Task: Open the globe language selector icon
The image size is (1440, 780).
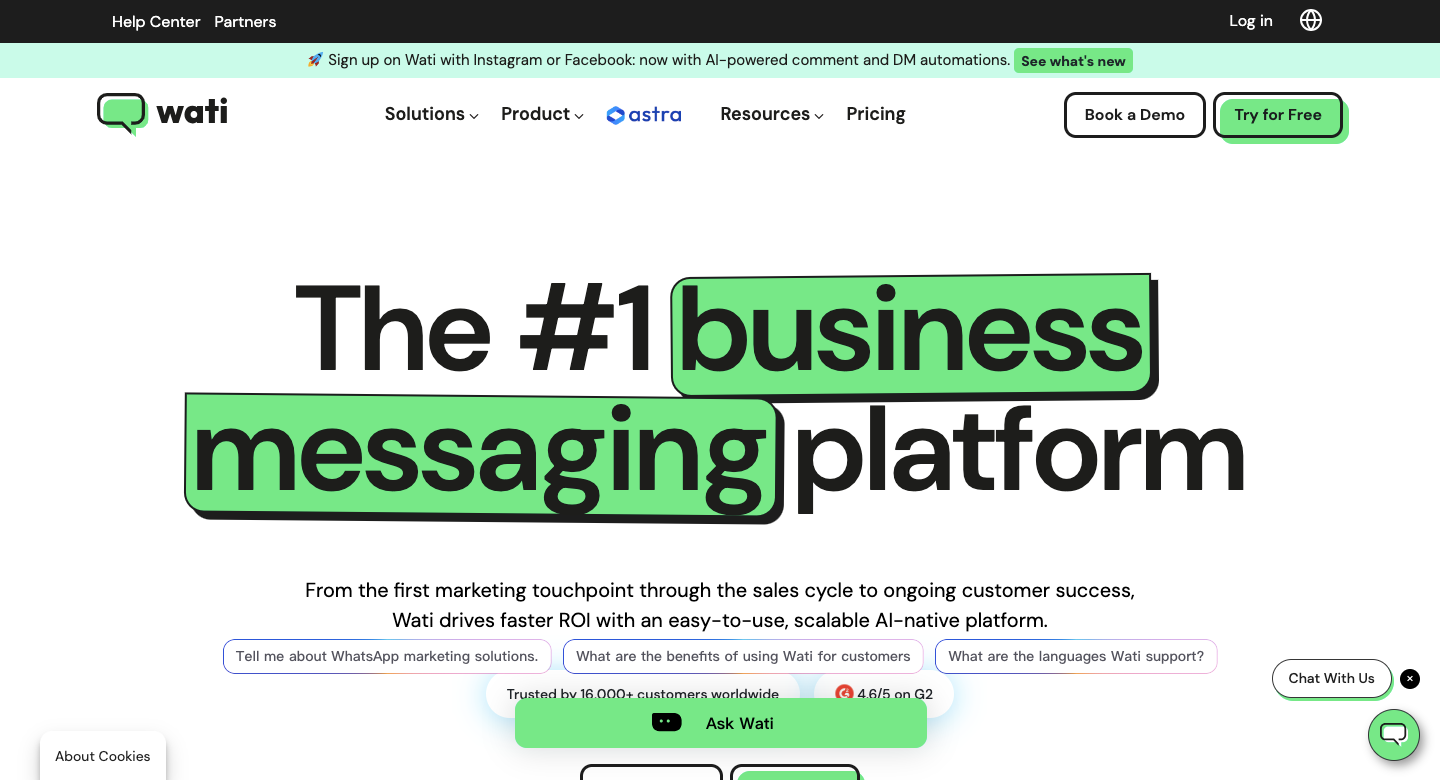Action: (x=1311, y=20)
